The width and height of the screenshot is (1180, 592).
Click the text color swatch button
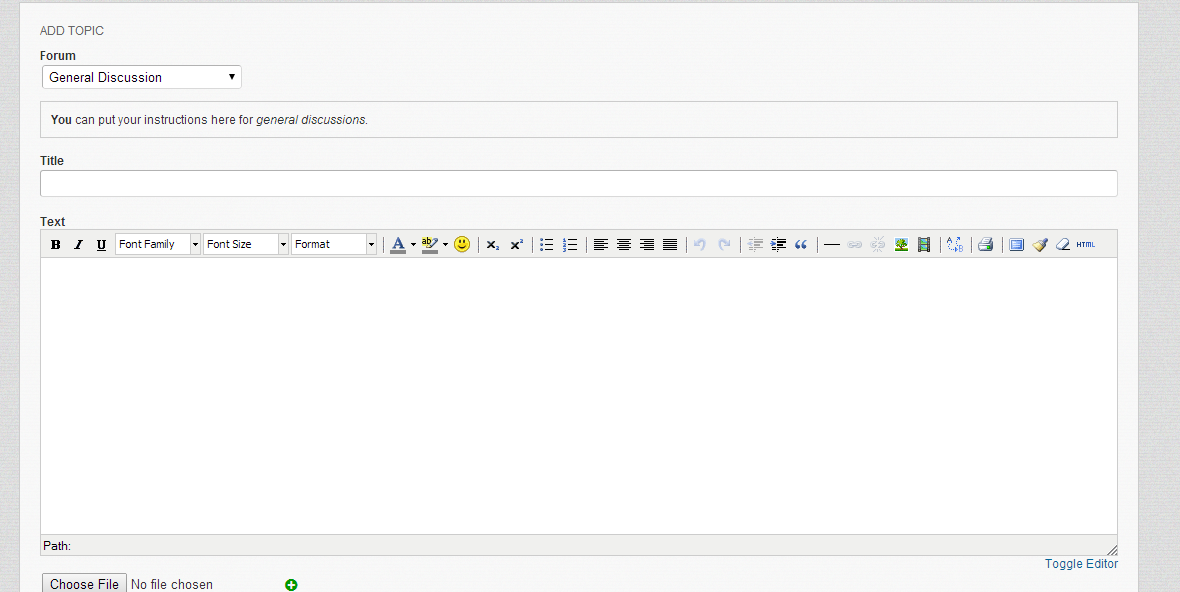[398, 245]
